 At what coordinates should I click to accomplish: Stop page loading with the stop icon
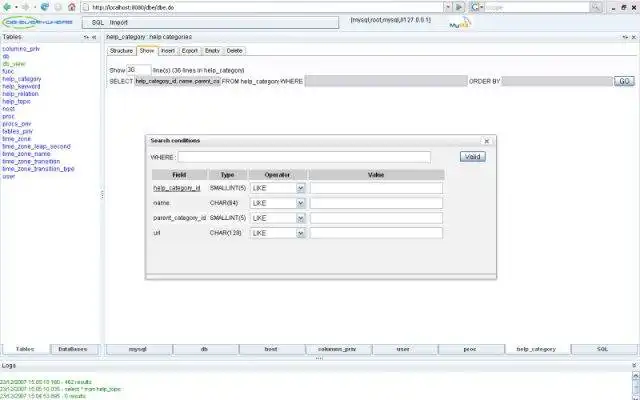tap(58, 7)
